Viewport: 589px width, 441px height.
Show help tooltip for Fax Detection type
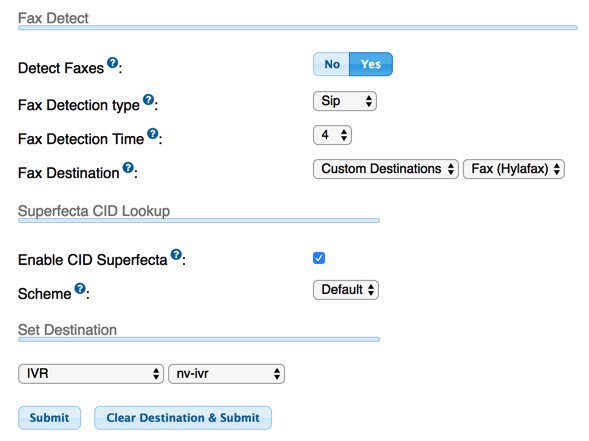[x=149, y=100]
